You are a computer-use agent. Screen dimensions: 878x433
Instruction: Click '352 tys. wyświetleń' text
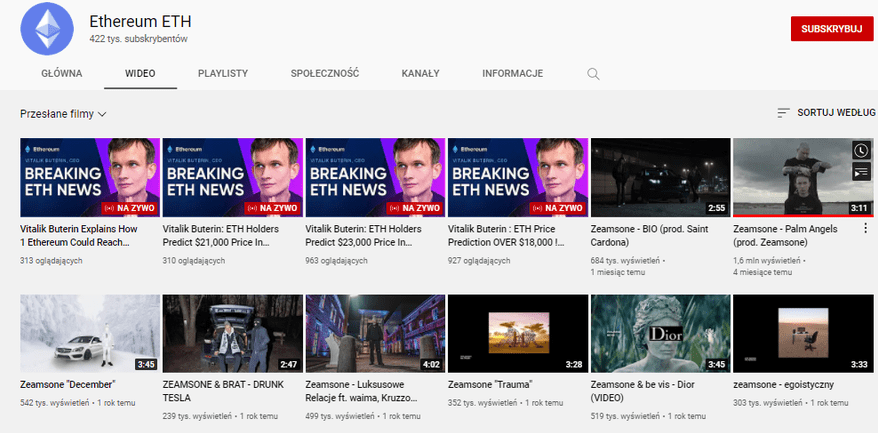[x=482, y=403]
